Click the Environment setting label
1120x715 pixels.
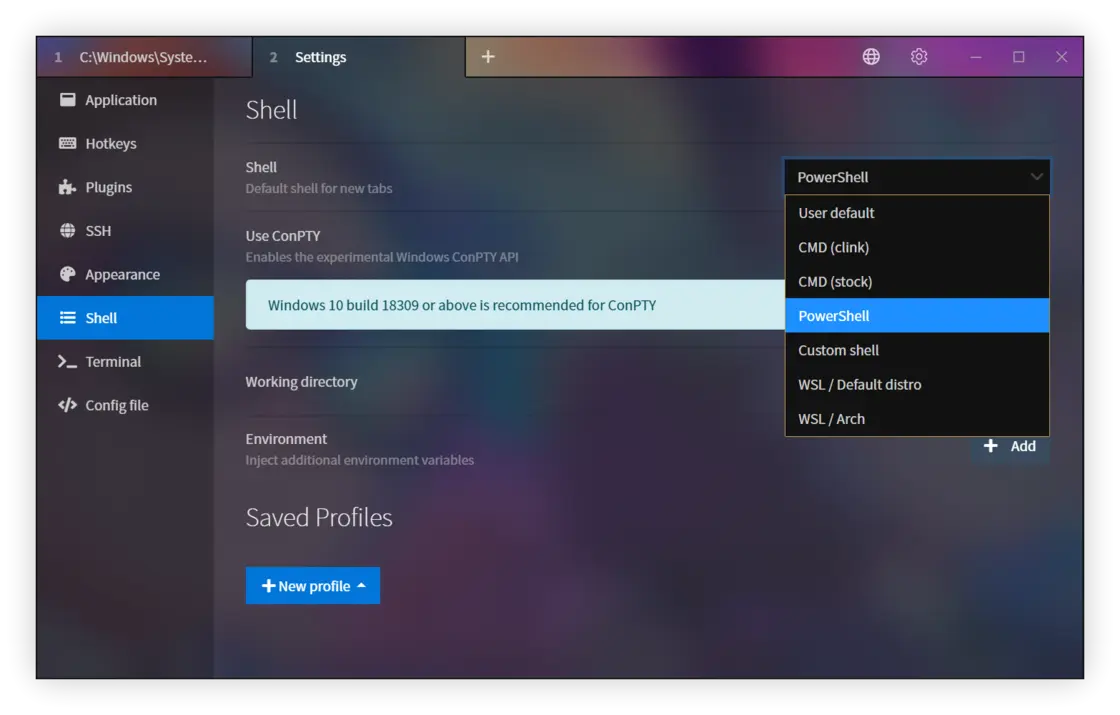pyautogui.click(x=286, y=439)
